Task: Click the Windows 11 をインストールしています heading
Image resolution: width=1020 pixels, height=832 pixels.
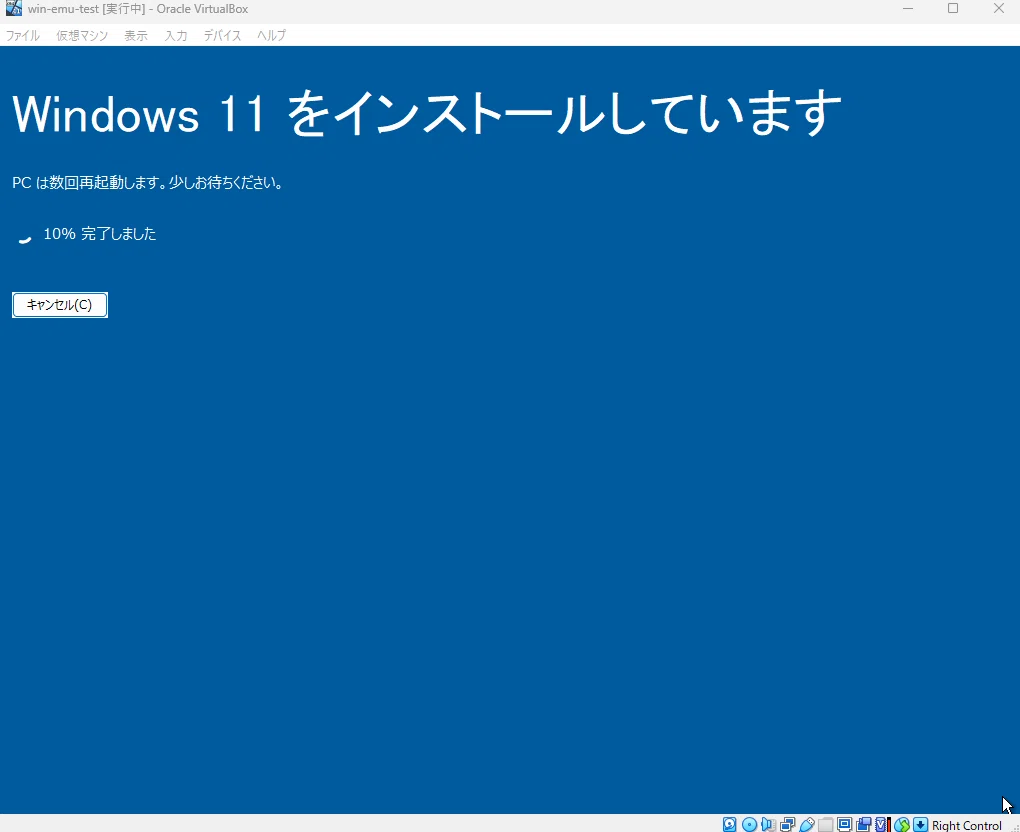Action: [427, 113]
